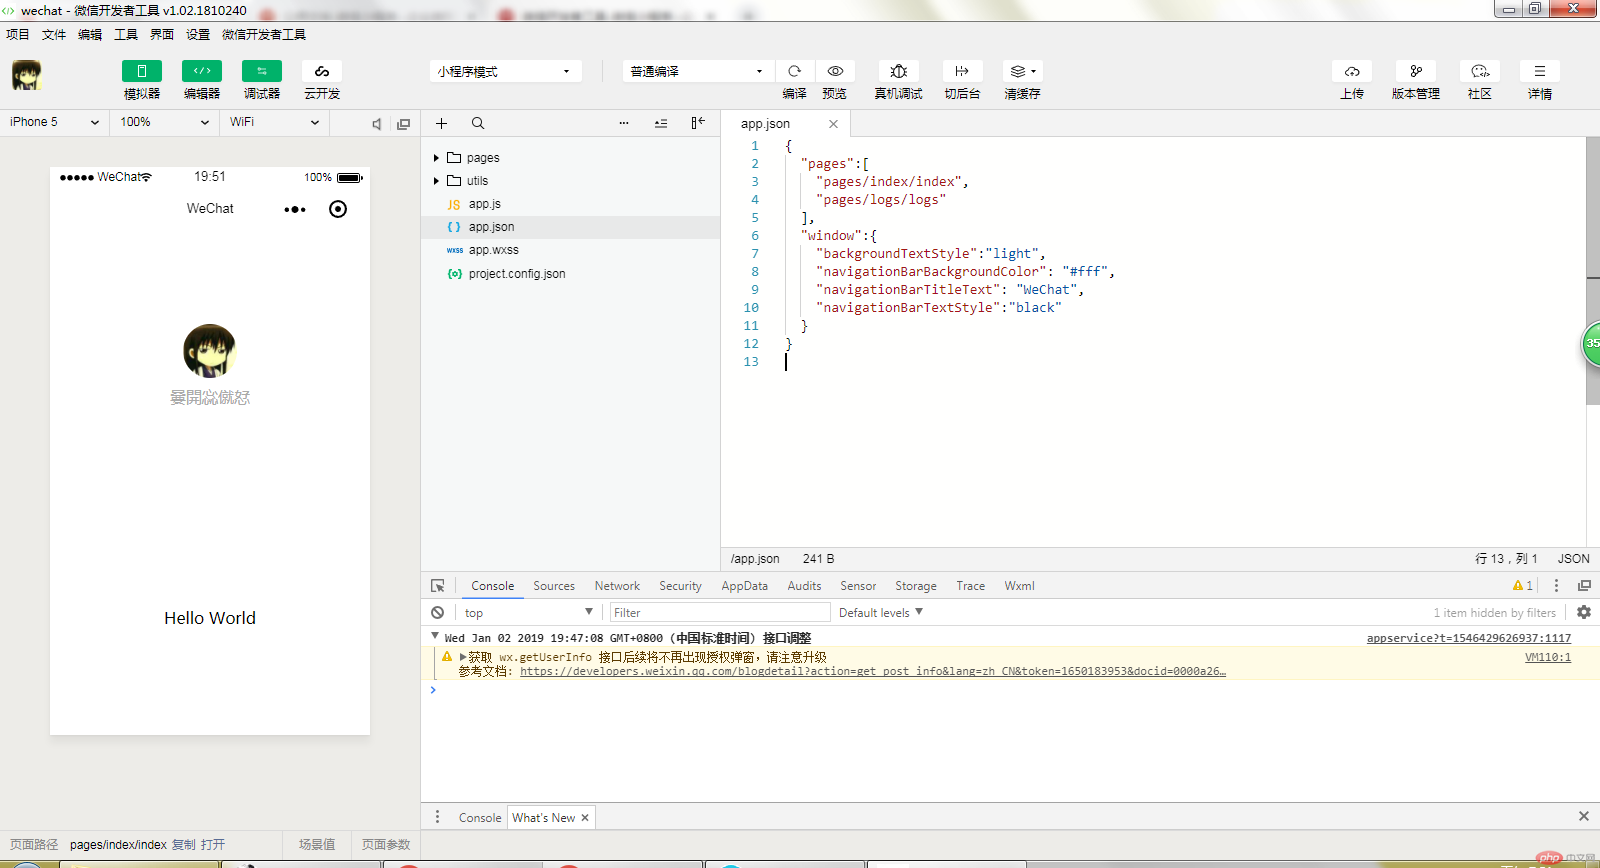Image resolution: width=1600 pixels, height=868 pixels.
Task: Click open page path (打开)
Action: (213, 845)
